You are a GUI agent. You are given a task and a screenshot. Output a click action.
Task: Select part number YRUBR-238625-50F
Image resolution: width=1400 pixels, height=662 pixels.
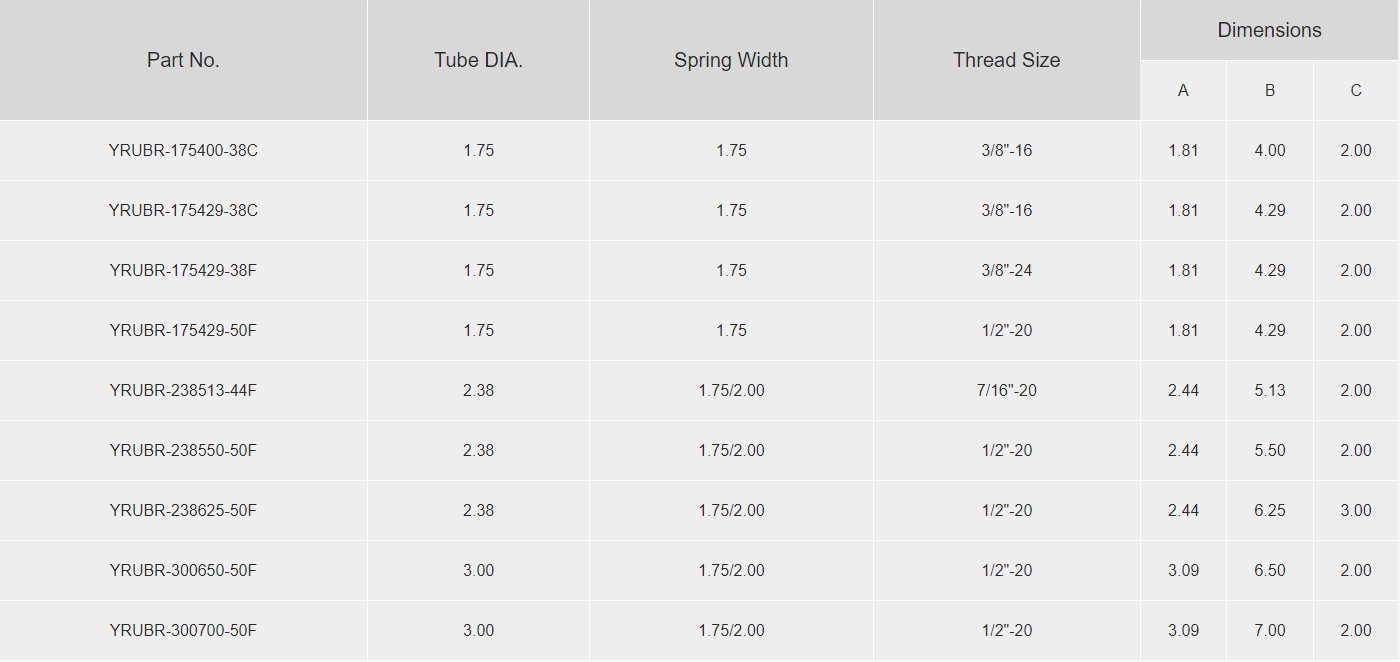coord(183,510)
